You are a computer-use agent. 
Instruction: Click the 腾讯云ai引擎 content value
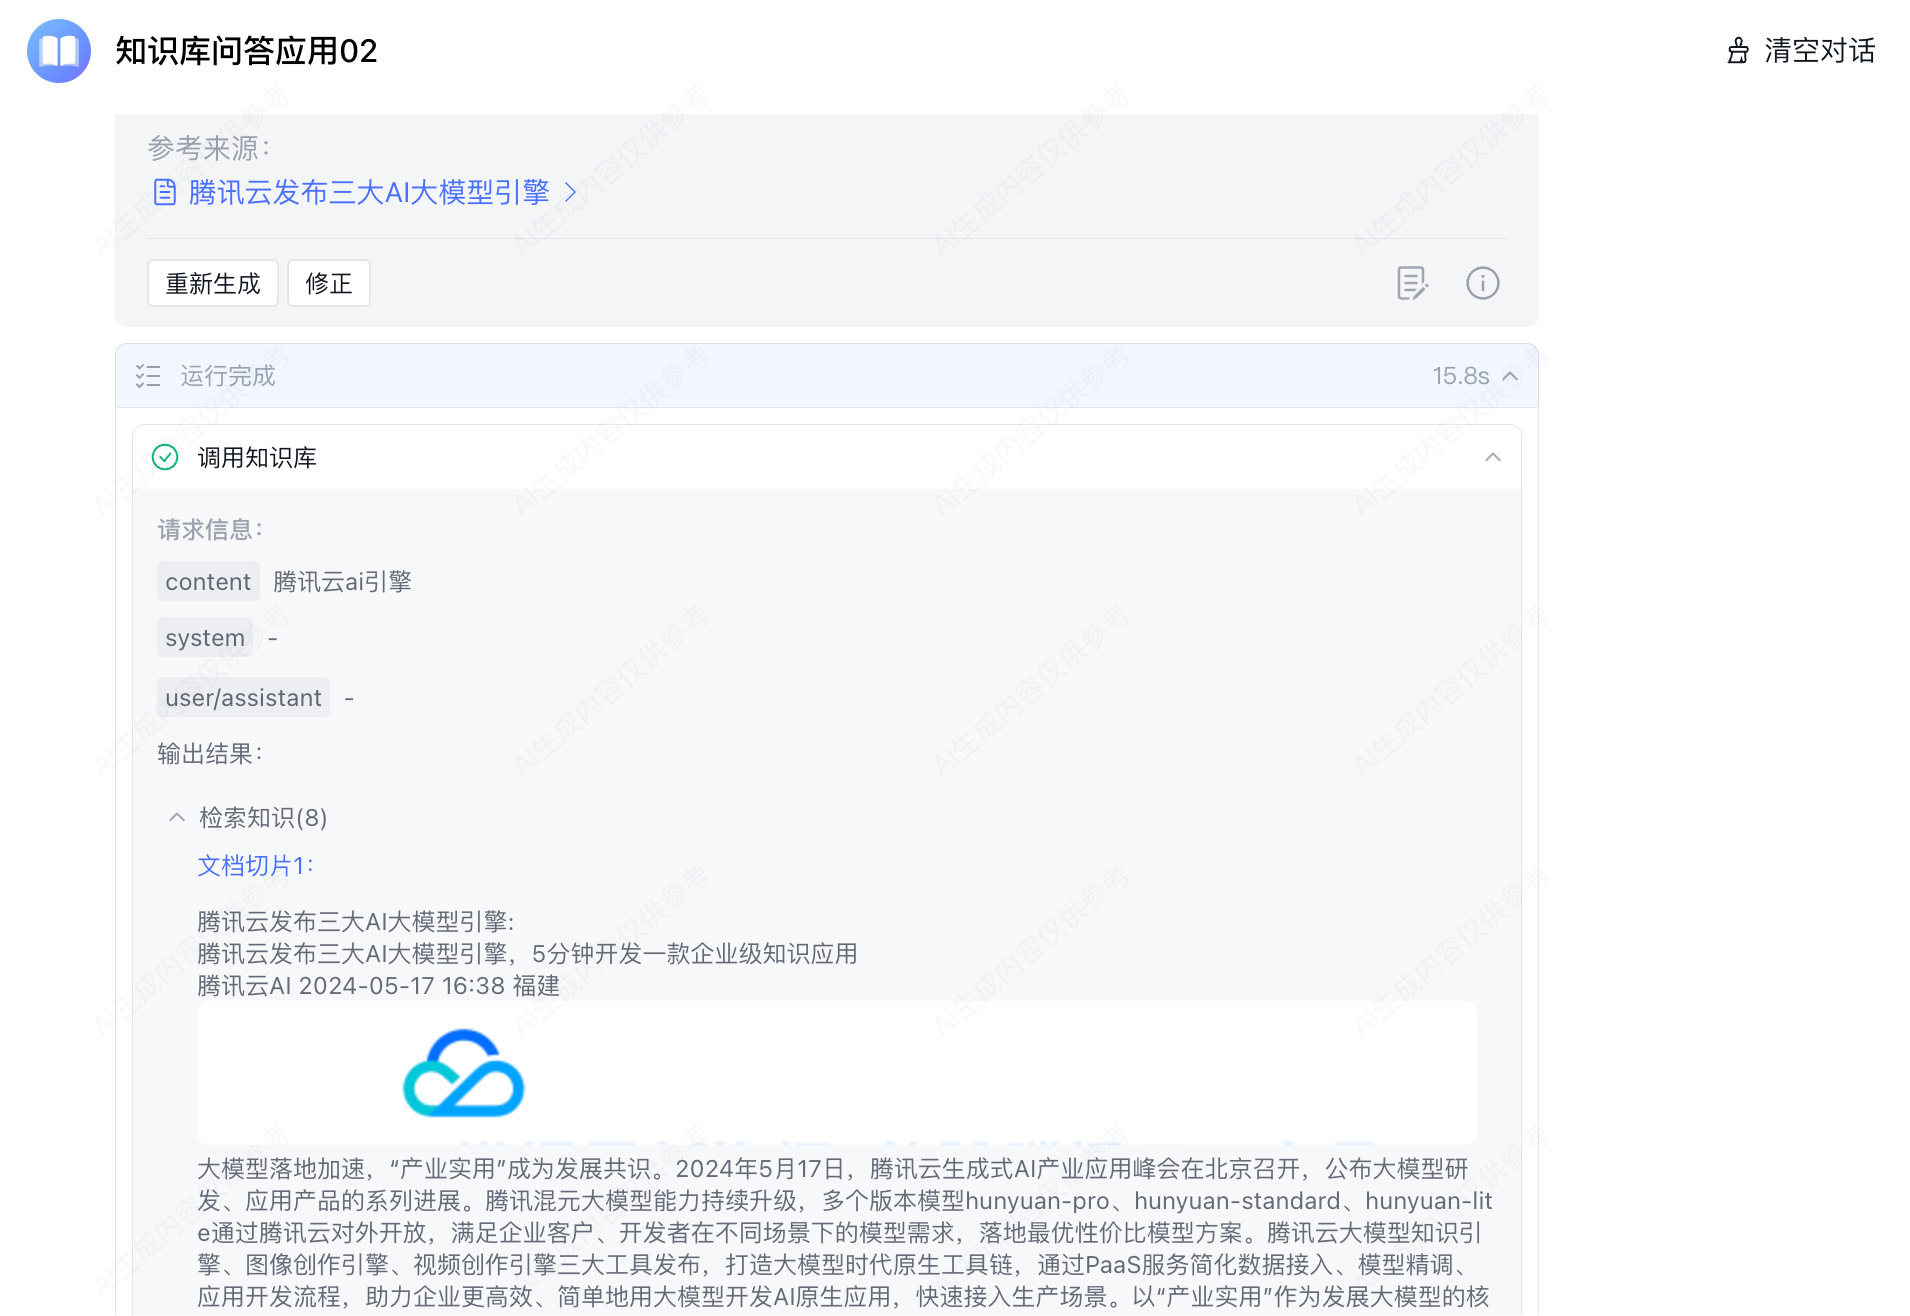[342, 581]
